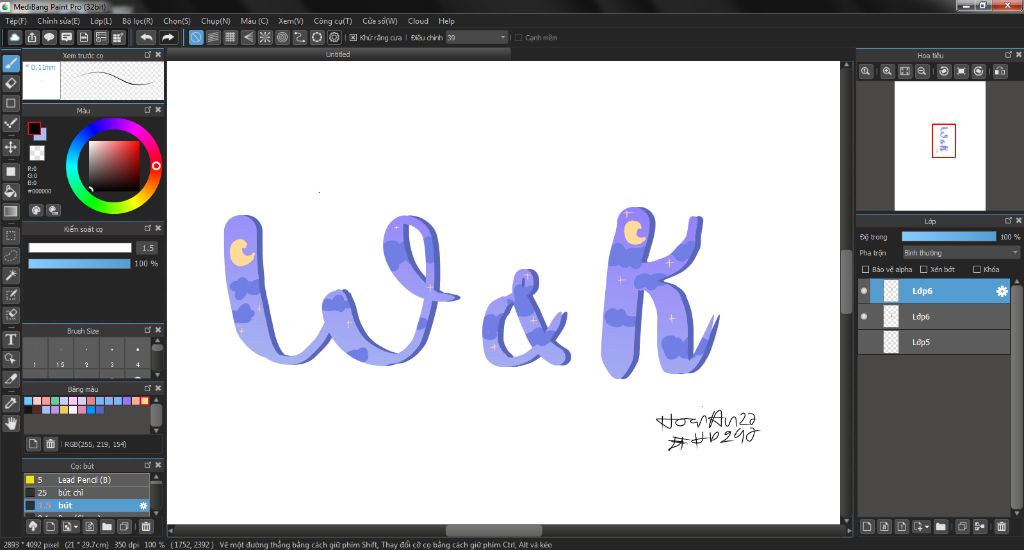
Task: Enable crisscross grid snap
Action: (x=230, y=37)
